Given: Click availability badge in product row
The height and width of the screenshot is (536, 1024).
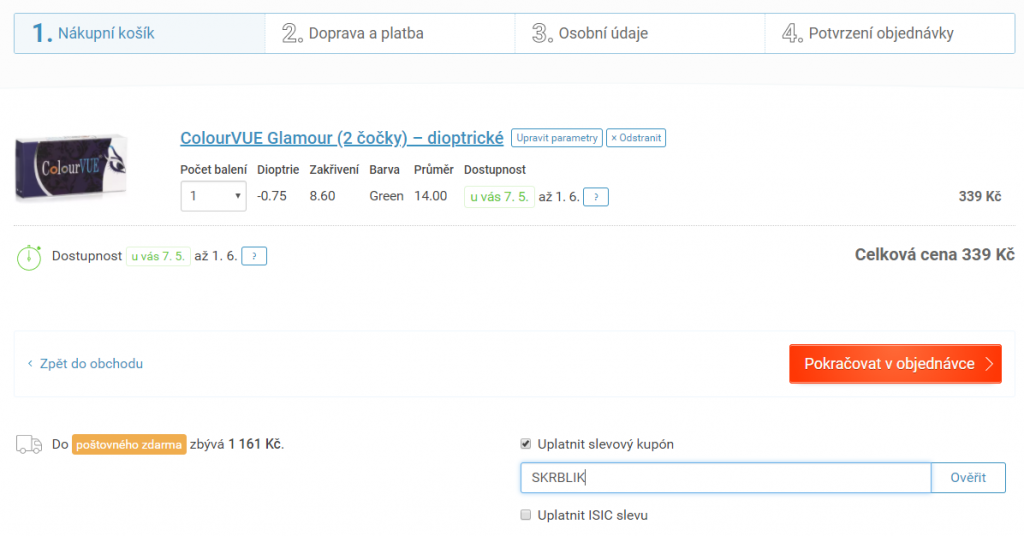Looking at the screenshot, I should click(499, 197).
